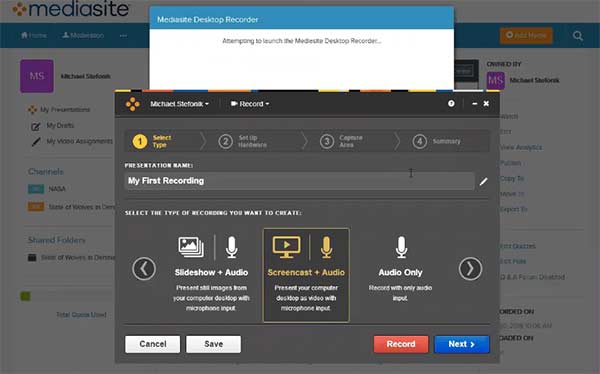Screen dimensions: 600x374
Task: Click the Total Quota Used label
Action: pyautogui.click(x=81, y=315)
